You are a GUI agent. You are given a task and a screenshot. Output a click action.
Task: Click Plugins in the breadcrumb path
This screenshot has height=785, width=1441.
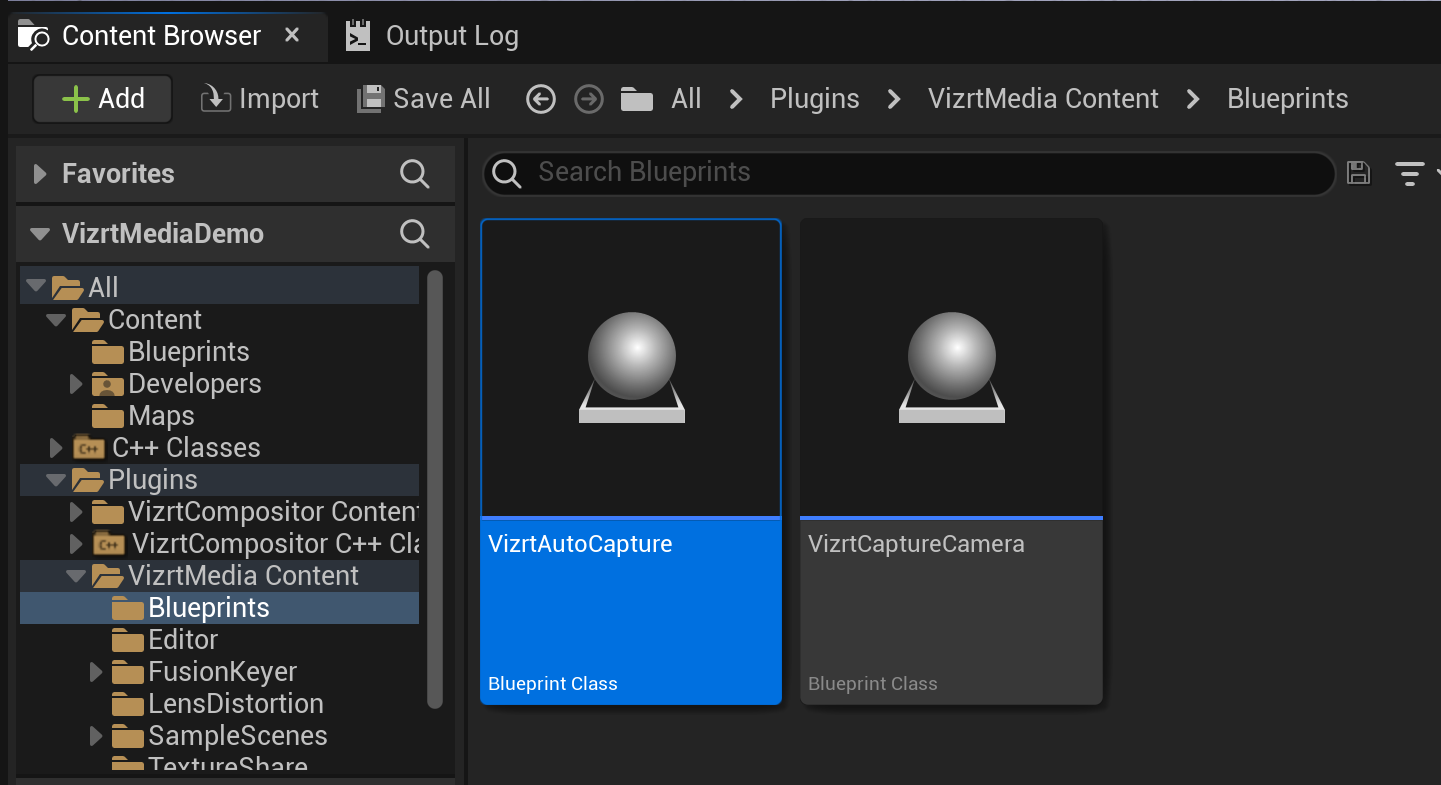click(x=814, y=99)
